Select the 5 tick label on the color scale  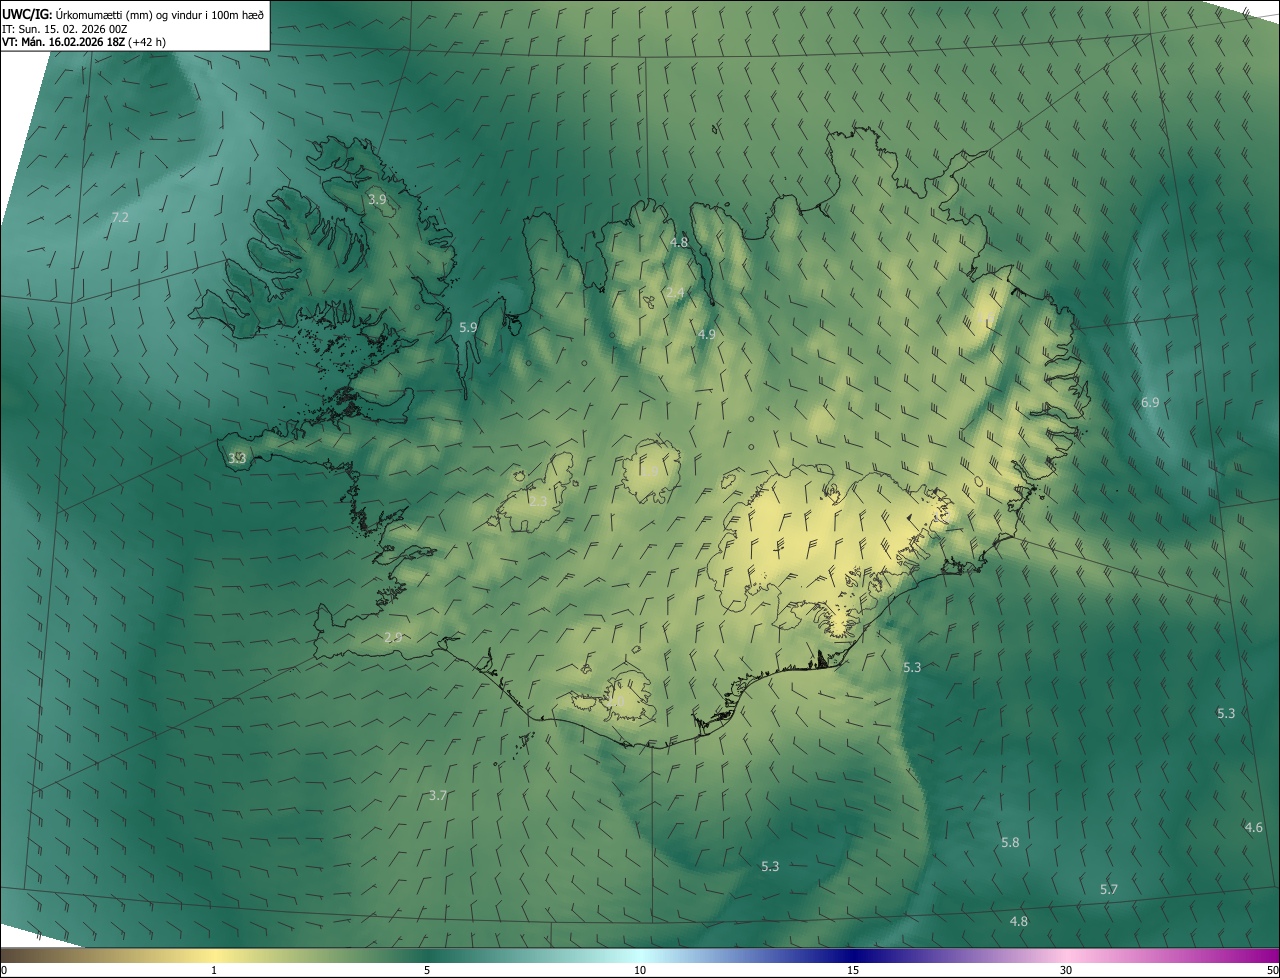click(427, 971)
